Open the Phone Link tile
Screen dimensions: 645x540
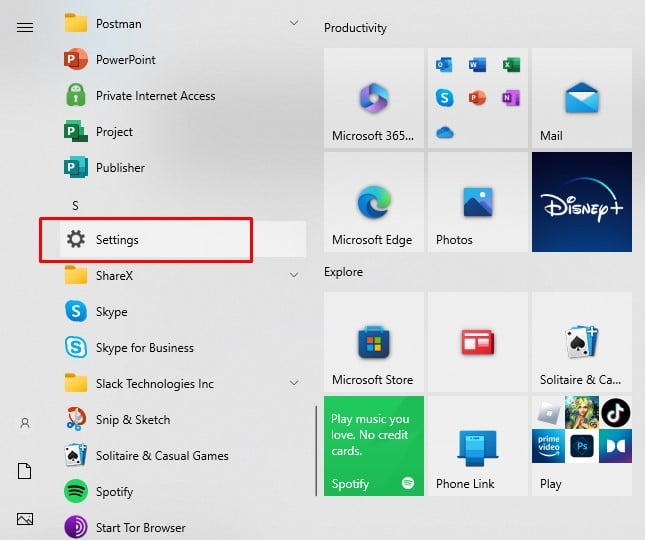tap(478, 446)
